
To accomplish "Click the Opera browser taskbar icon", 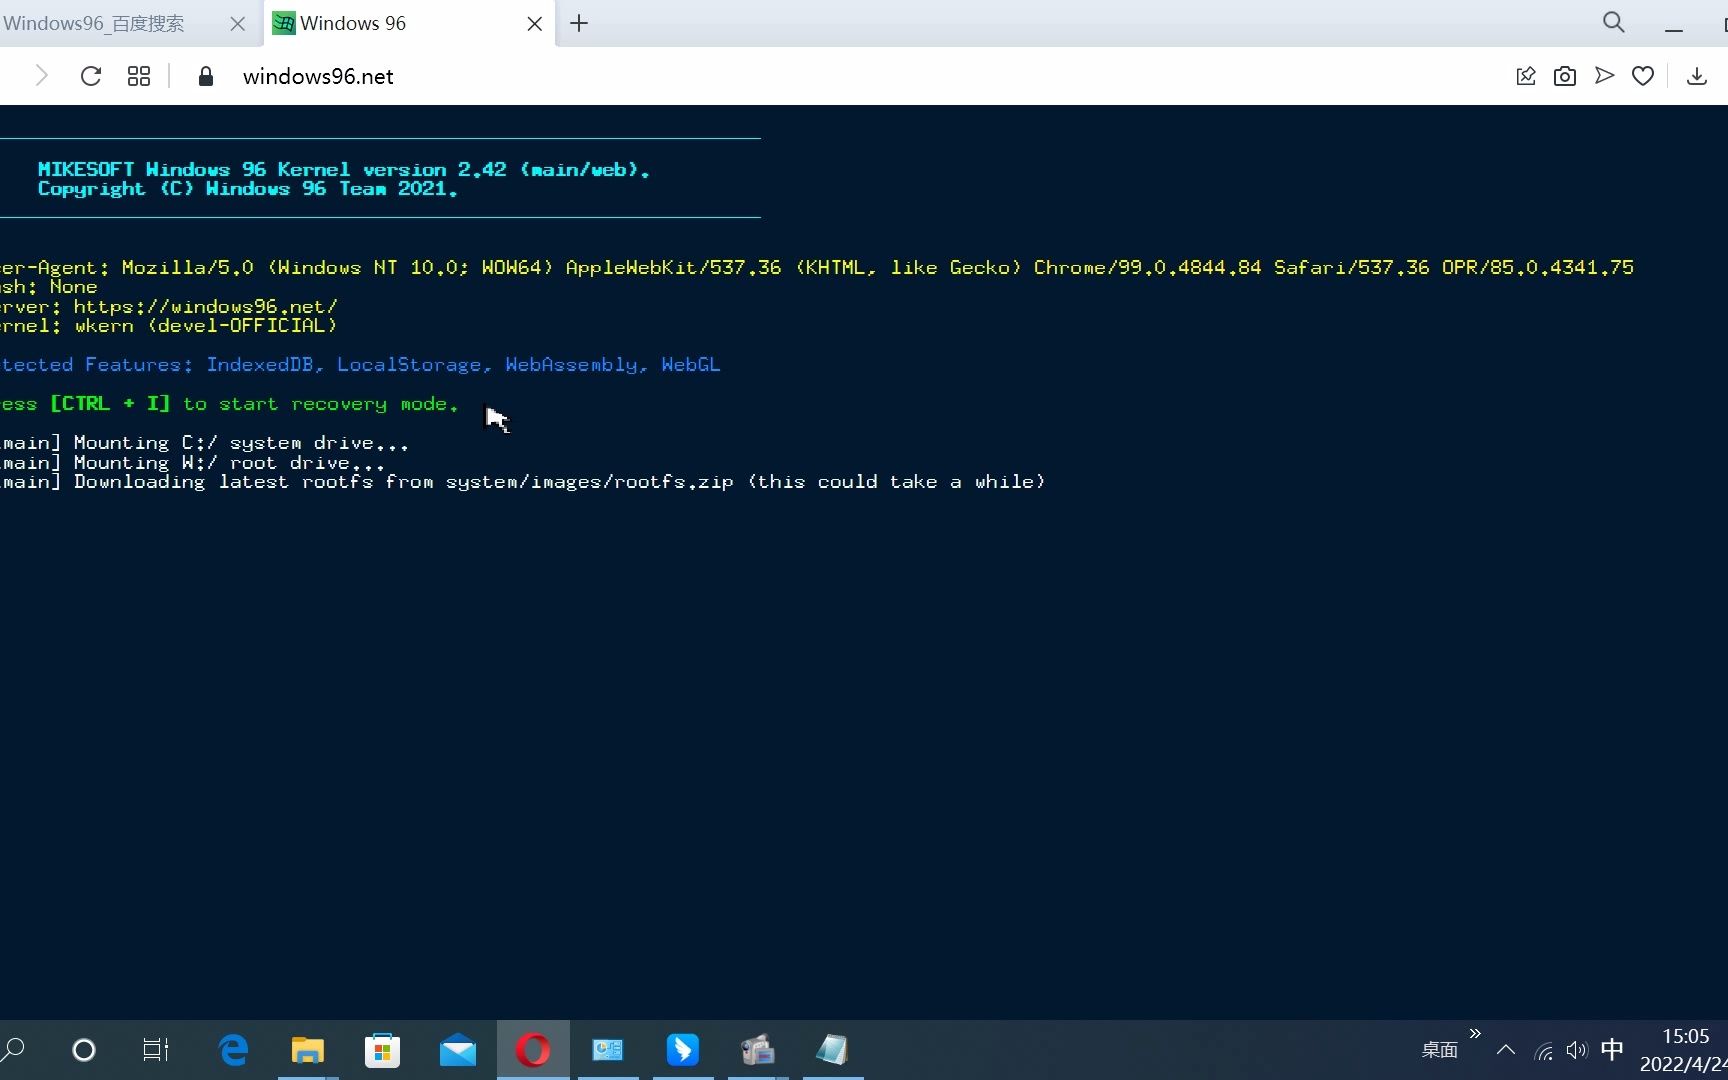I will click(533, 1050).
